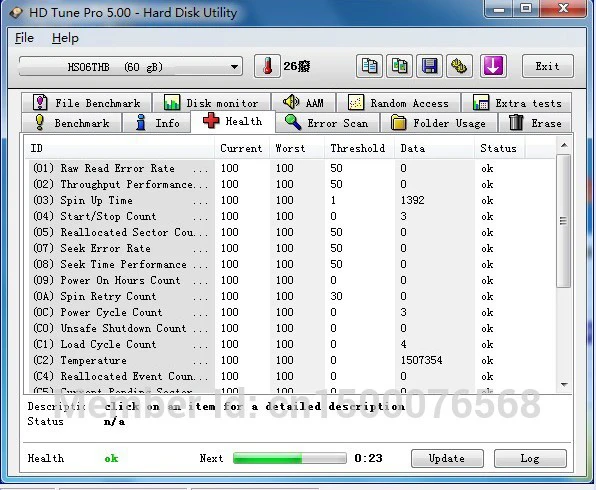596x490 pixels.
Task: Click the Log button
Action: coord(530,458)
